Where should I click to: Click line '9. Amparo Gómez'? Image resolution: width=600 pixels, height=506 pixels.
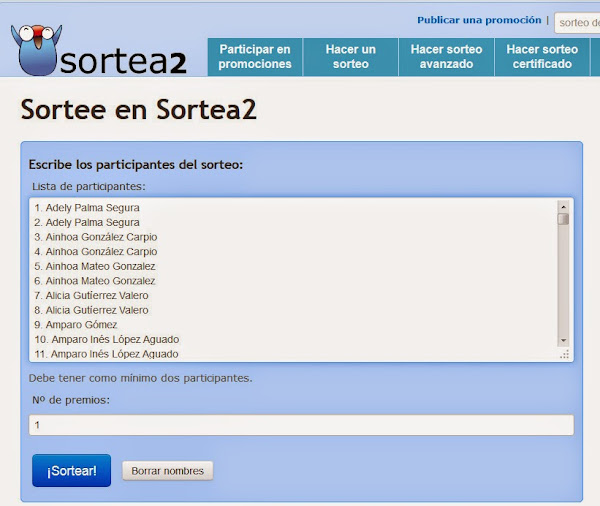pyautogui.click(x=75, y=325)
